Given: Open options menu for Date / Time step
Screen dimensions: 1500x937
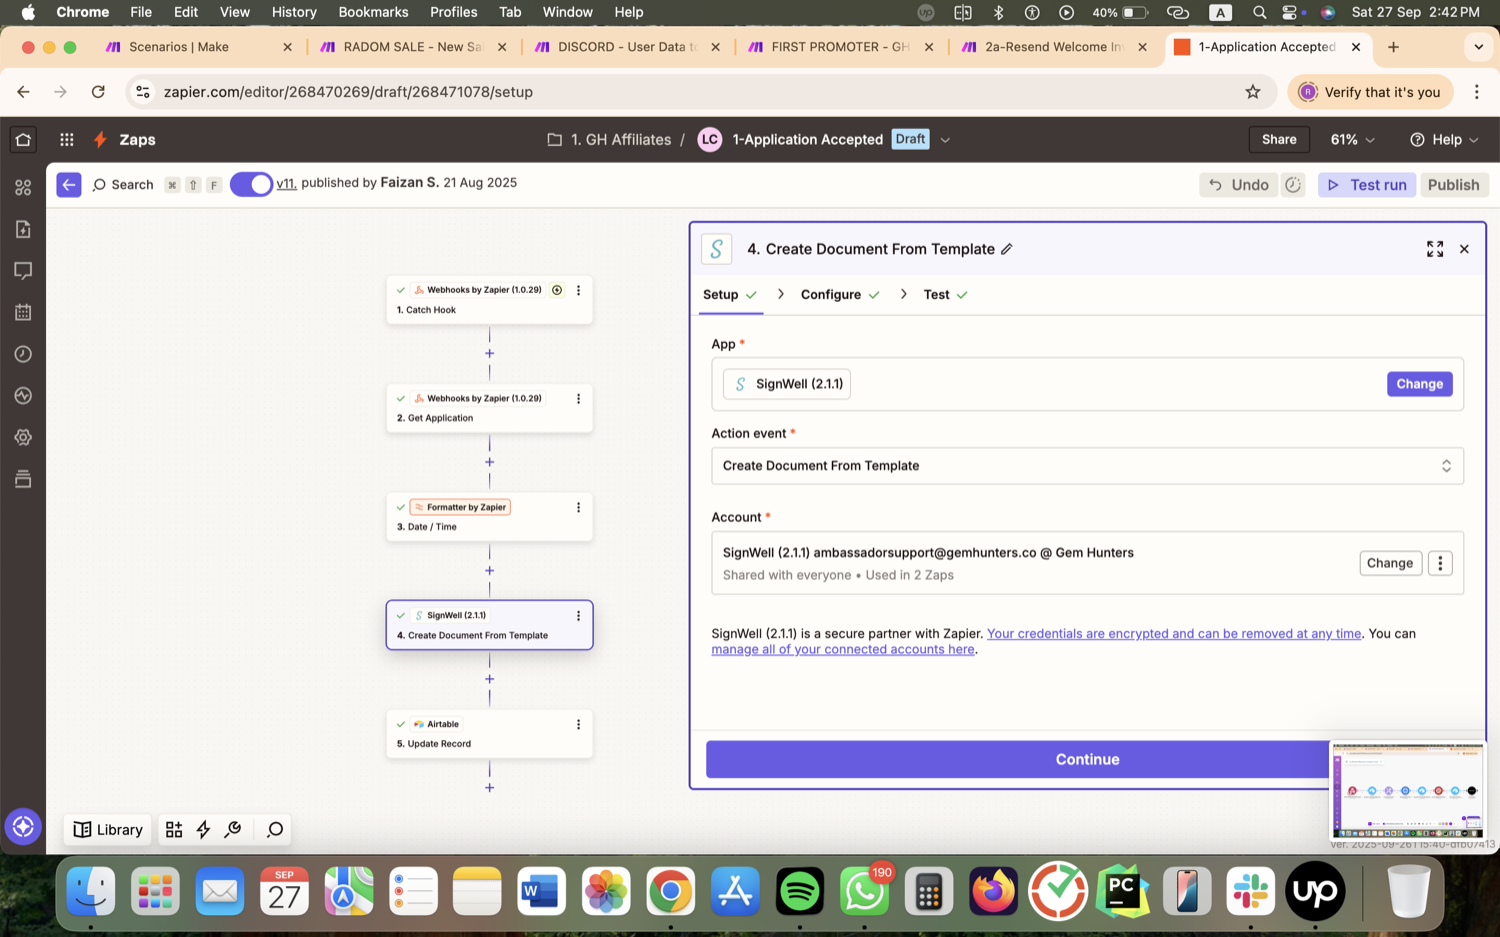Looking at the screenshot, I should pos(578,508).
